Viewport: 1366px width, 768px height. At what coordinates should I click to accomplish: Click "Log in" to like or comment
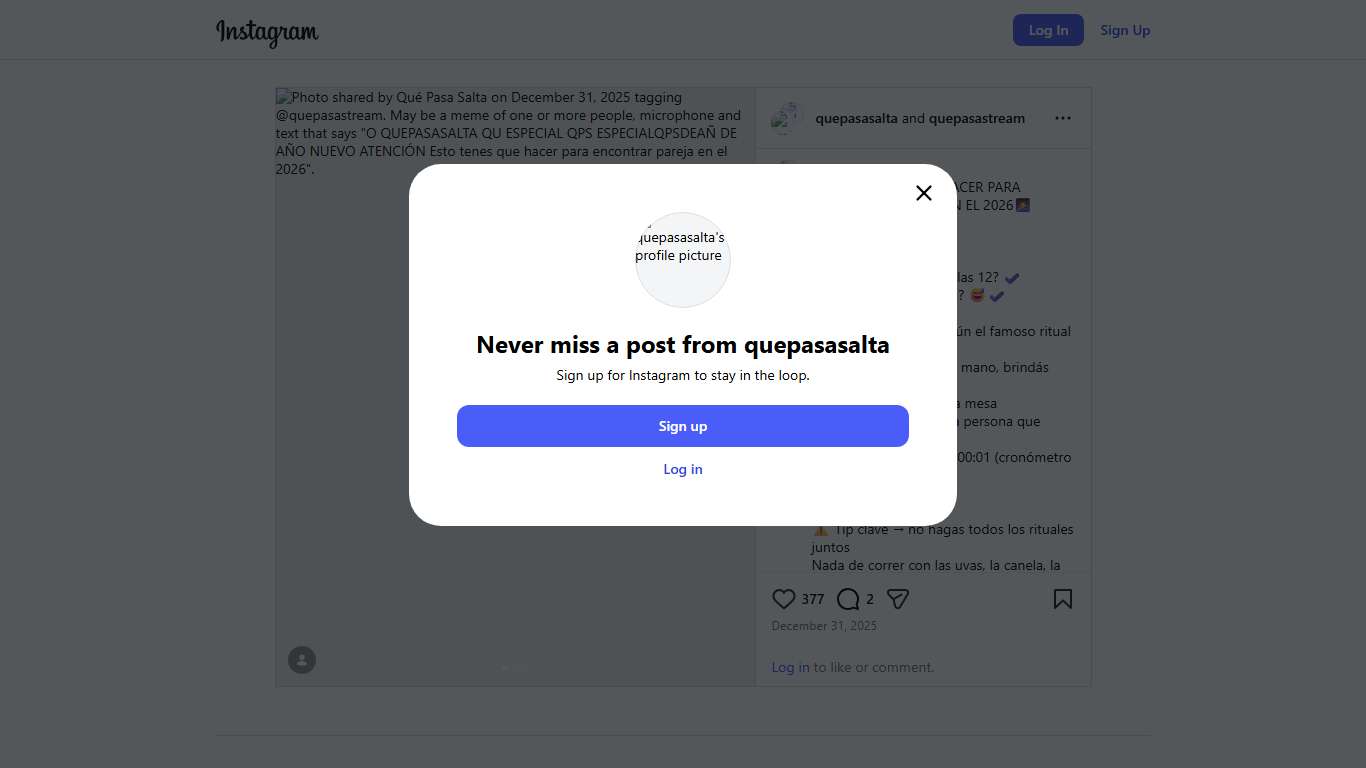[x=790, y=667]
